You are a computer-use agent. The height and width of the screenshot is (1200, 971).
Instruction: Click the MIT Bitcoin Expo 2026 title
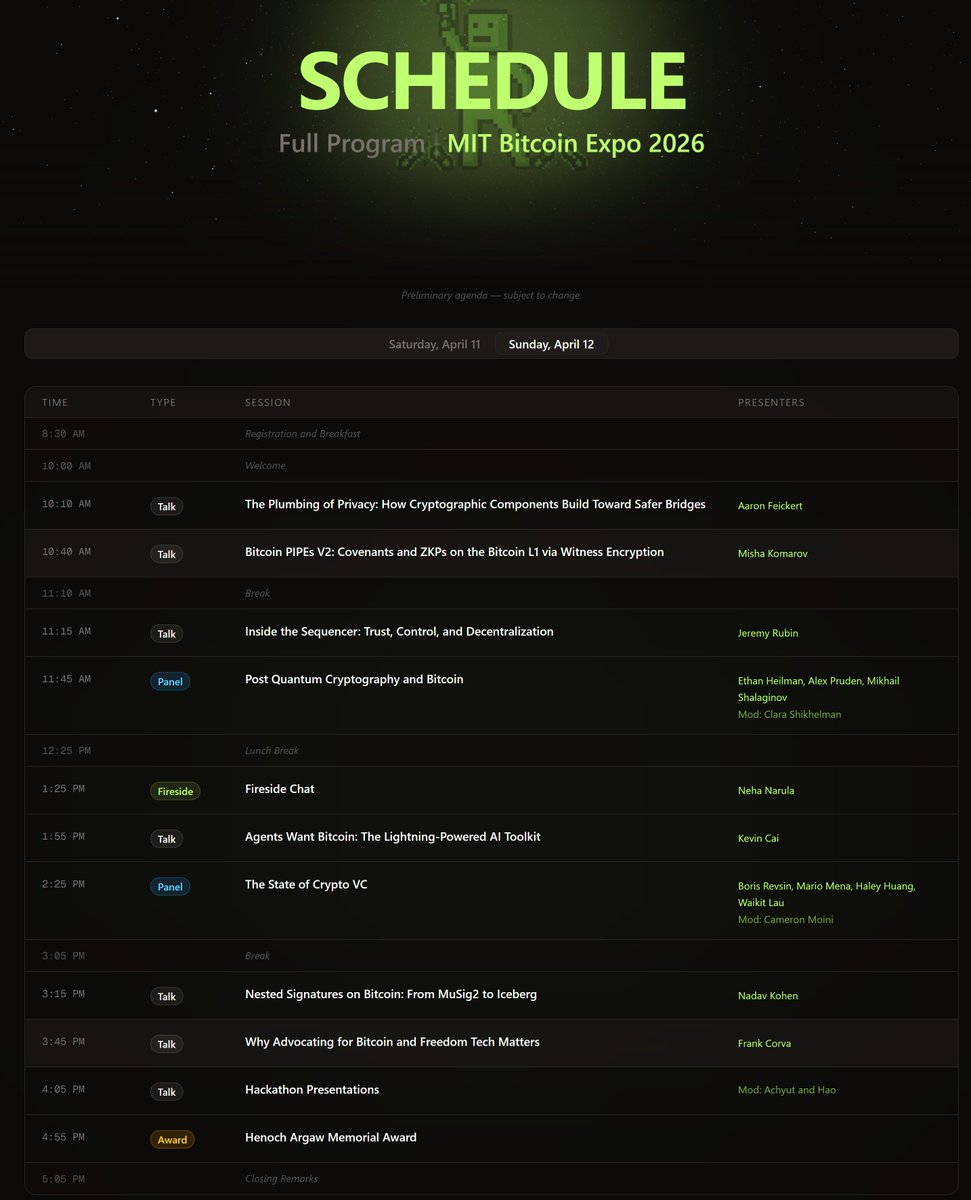pyautogui.click(x=575, y=143)
